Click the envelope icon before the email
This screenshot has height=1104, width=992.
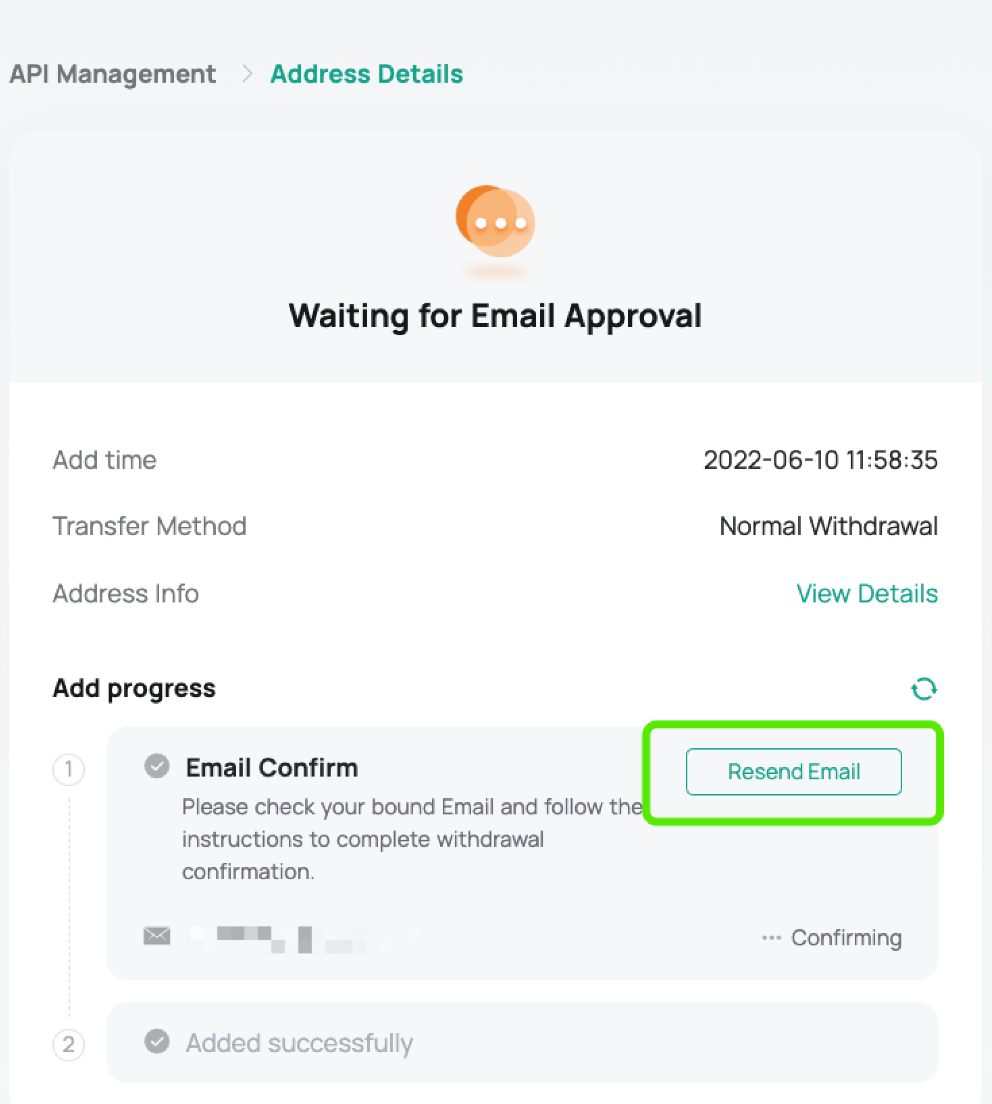click(157, 936)
